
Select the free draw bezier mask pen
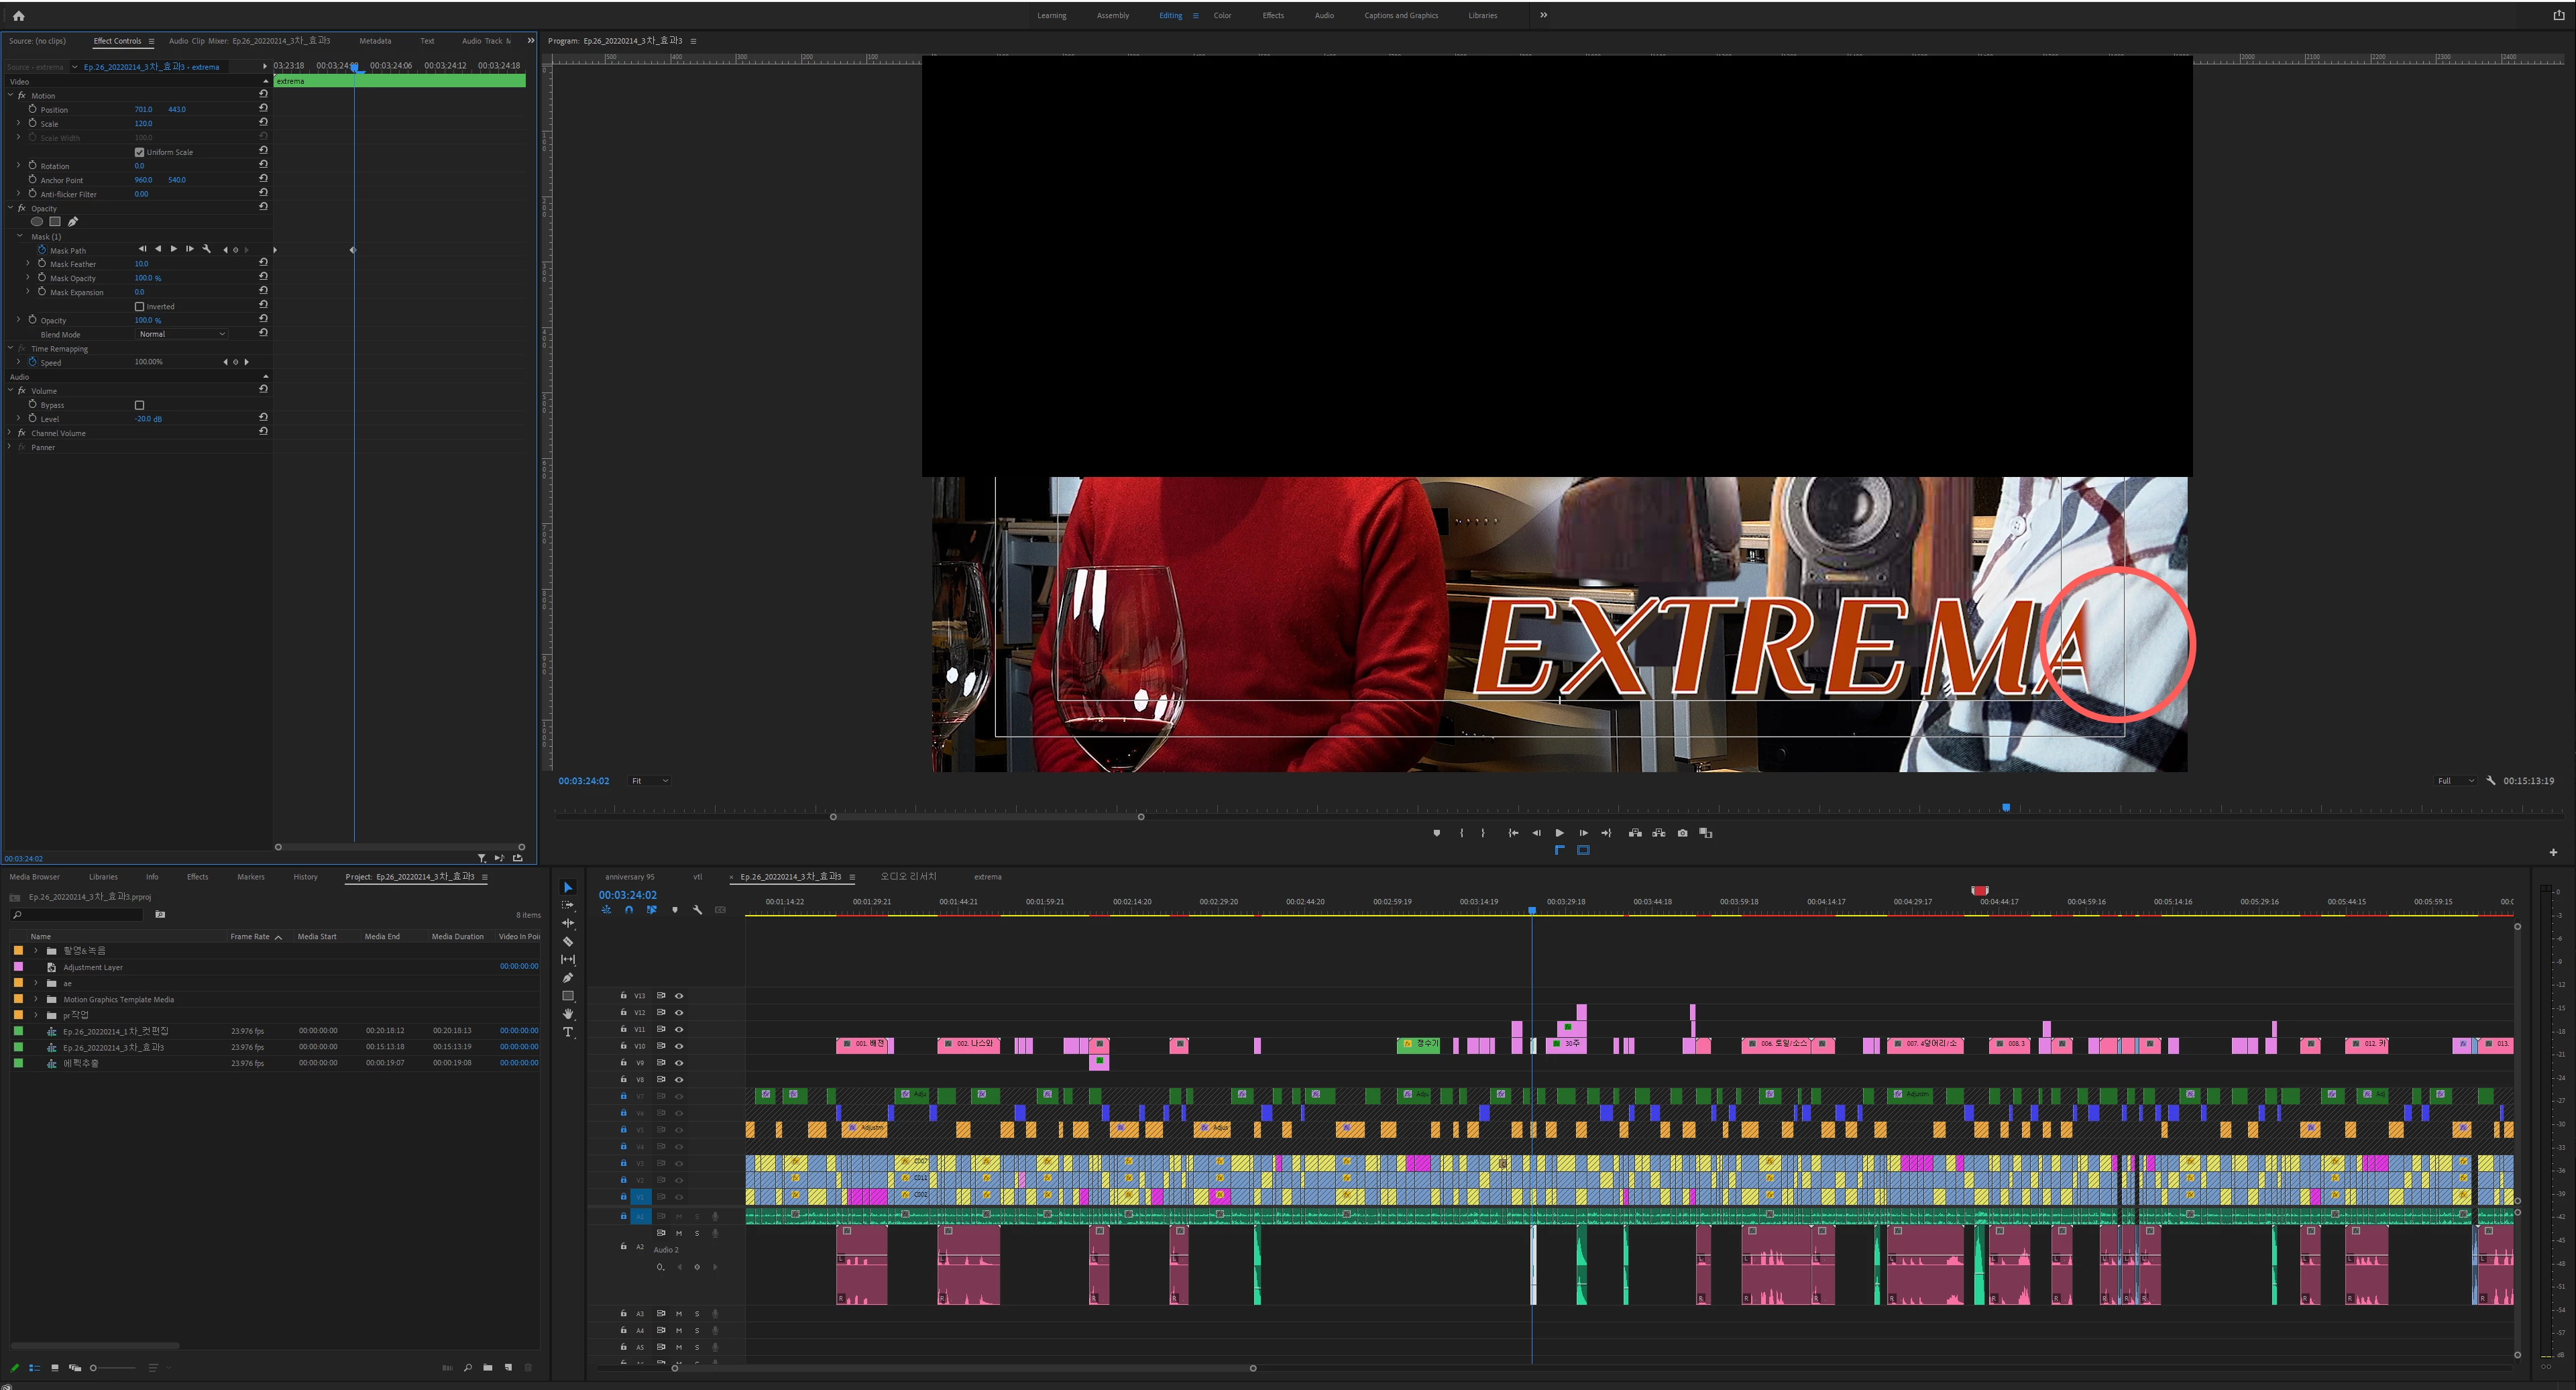[73, 222]
